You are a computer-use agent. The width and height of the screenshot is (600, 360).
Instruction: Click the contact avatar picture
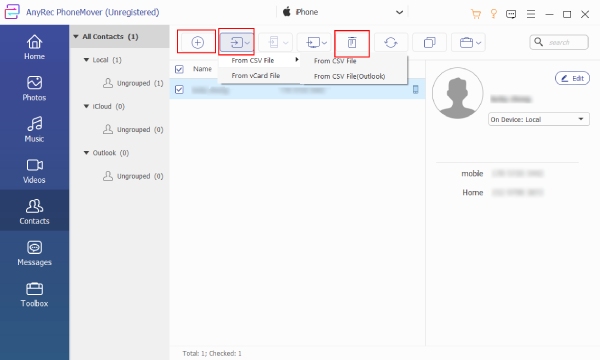point(457,93)
